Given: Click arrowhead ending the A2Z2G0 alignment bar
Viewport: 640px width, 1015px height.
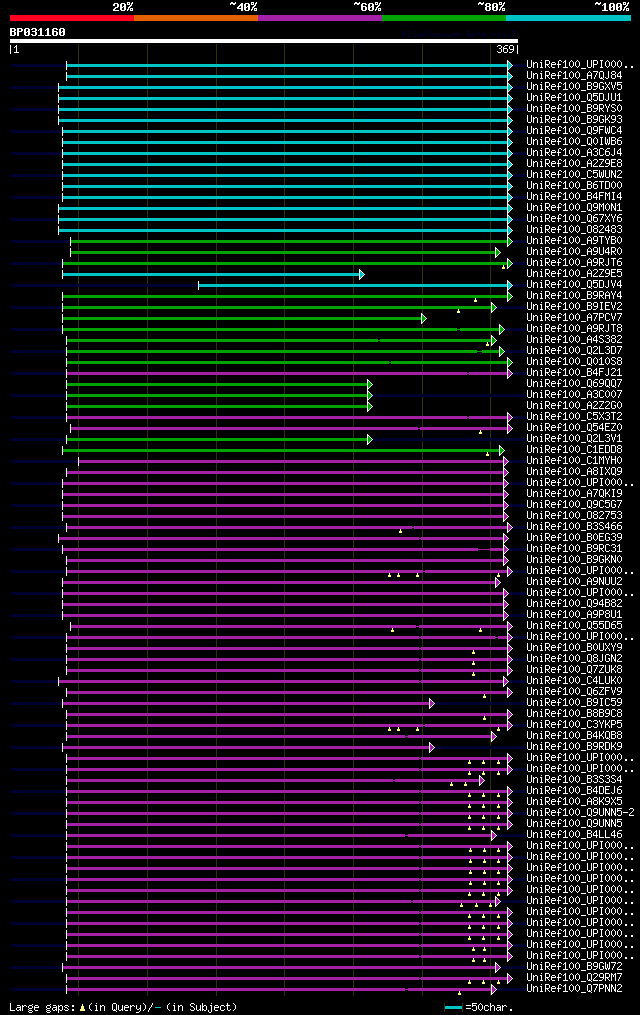Looking at the screenshot, I should click(370, 407).
